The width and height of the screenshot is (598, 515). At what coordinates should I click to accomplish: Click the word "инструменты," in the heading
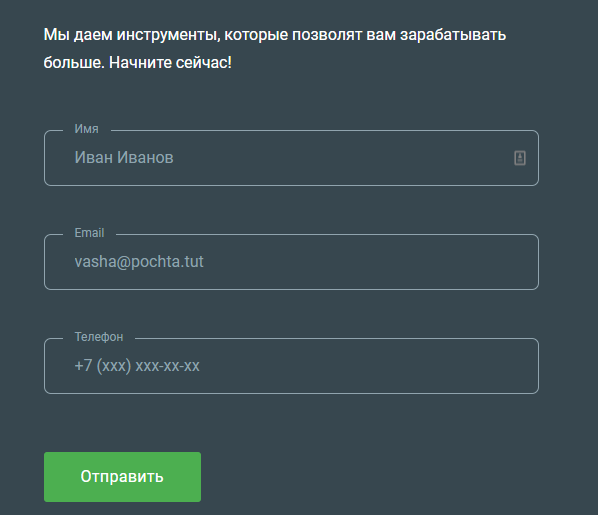point(169,35)
